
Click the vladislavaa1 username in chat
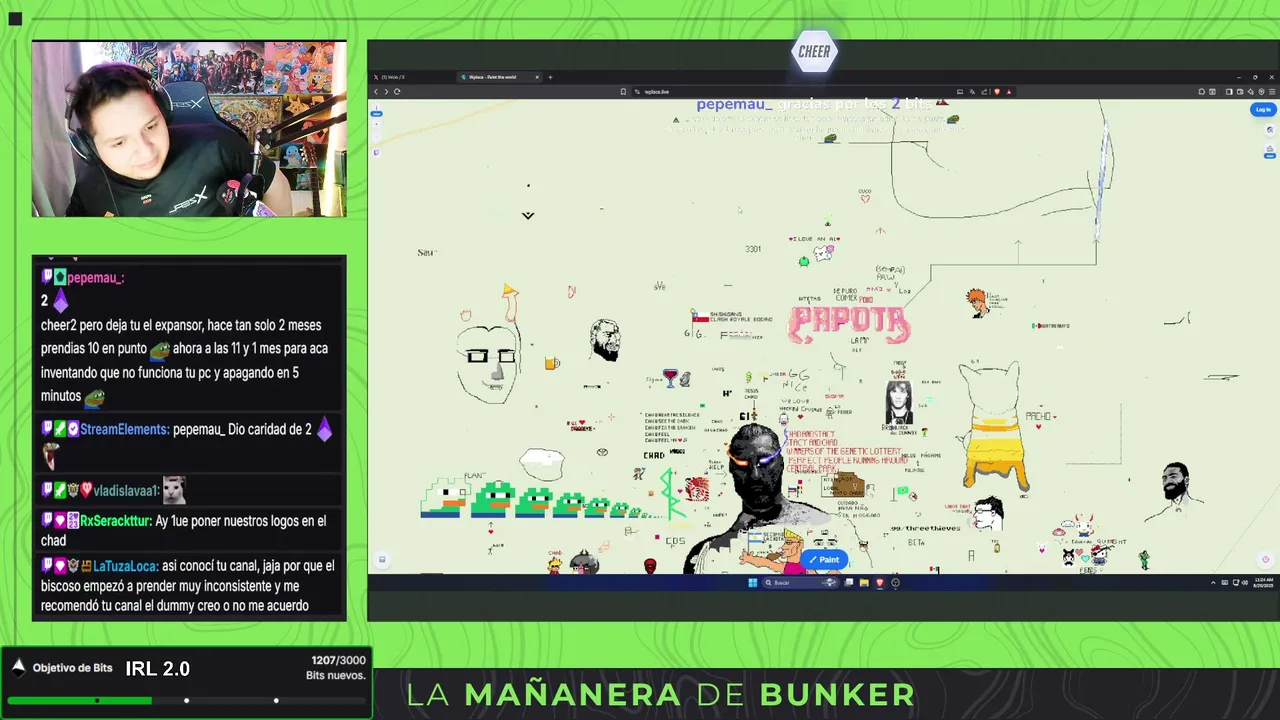127,491
